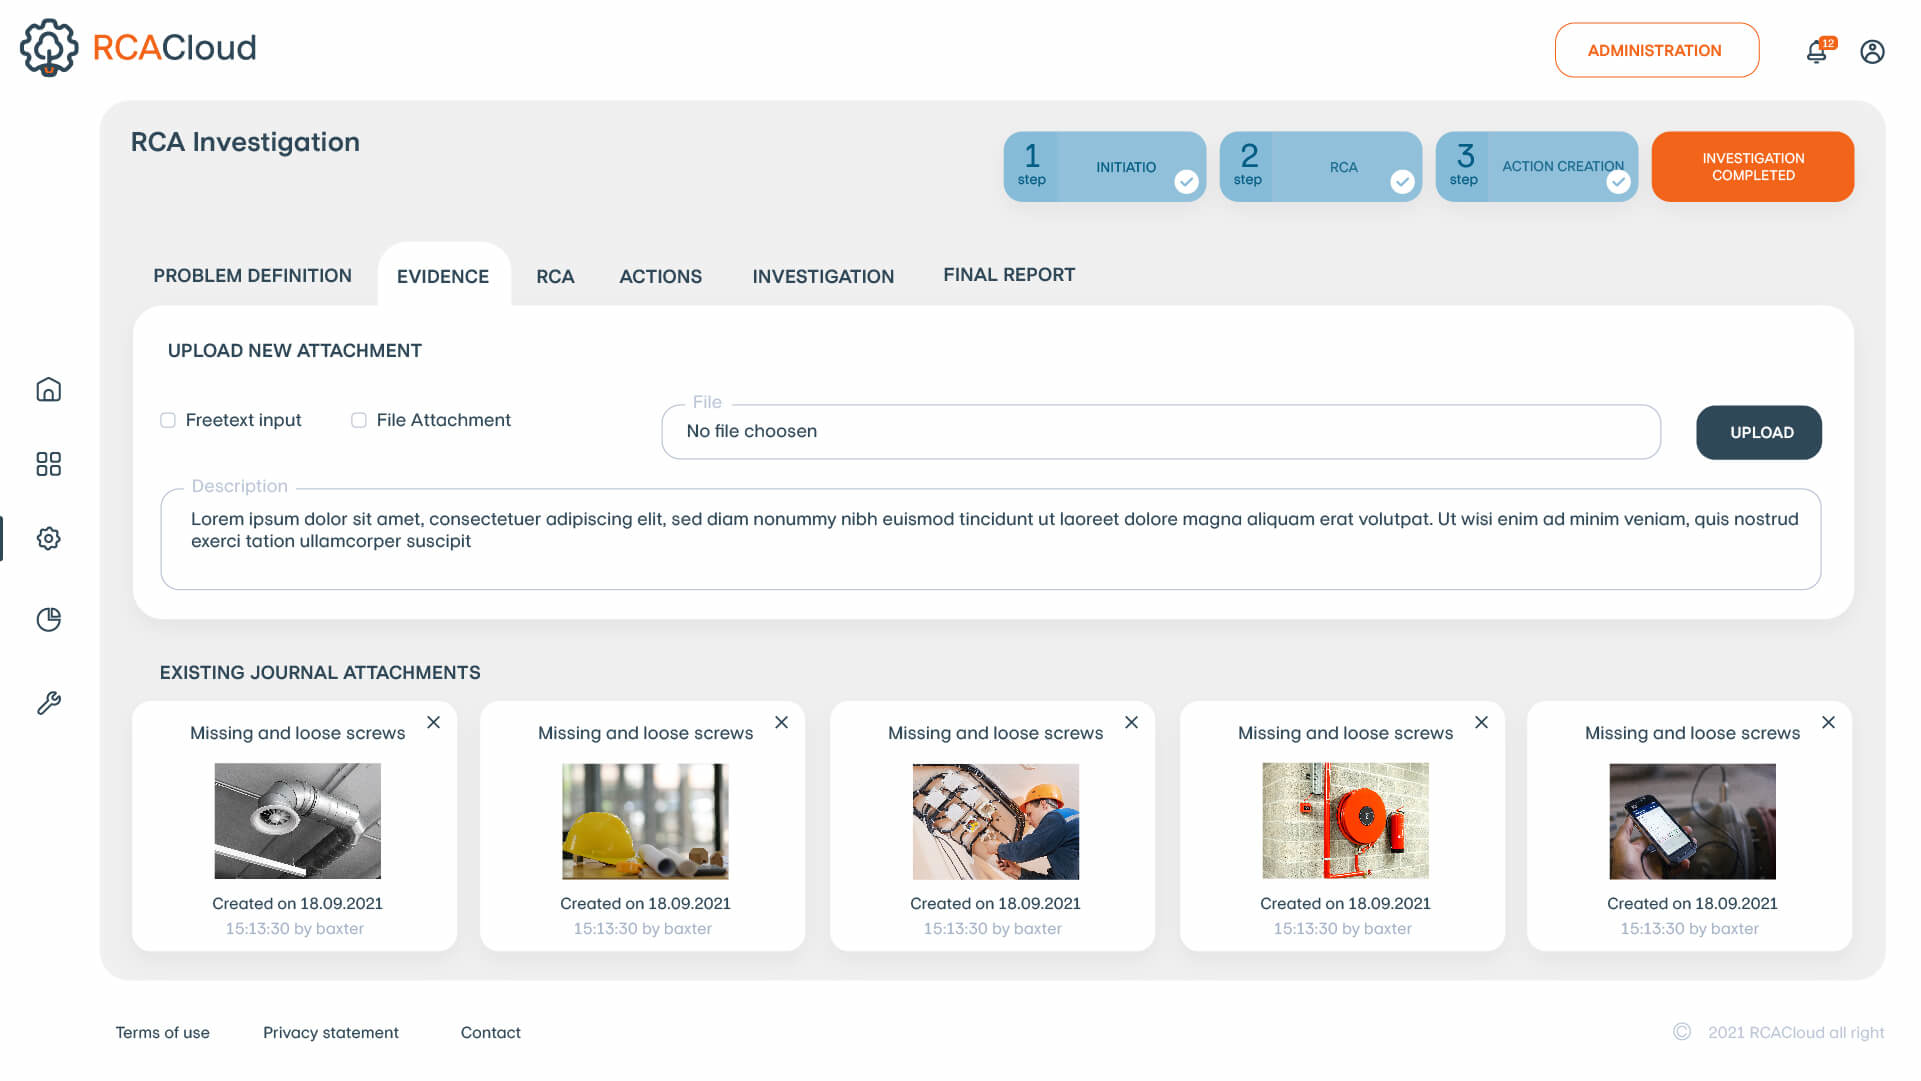Image resolution: width=1921 pixels, height=1081 pixels.
Task: Open the duct pipe attachment thumbnail
Action: tap(298, 821)
